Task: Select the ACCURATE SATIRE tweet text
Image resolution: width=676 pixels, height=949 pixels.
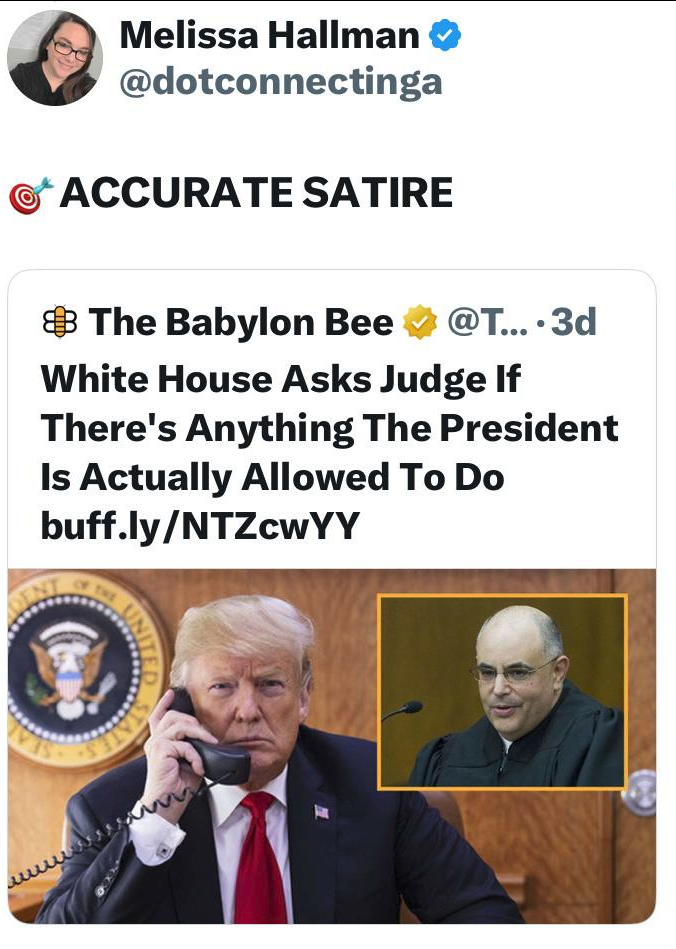Action: (256, 193)
